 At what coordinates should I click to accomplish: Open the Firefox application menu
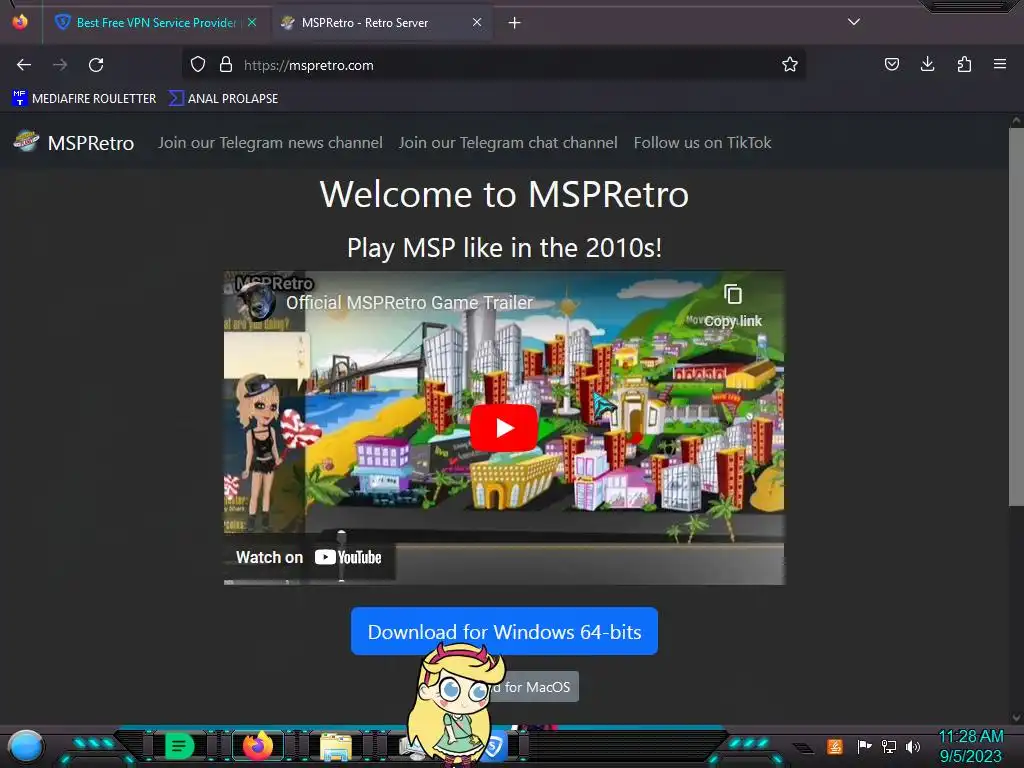click(x=1000, y=65)
